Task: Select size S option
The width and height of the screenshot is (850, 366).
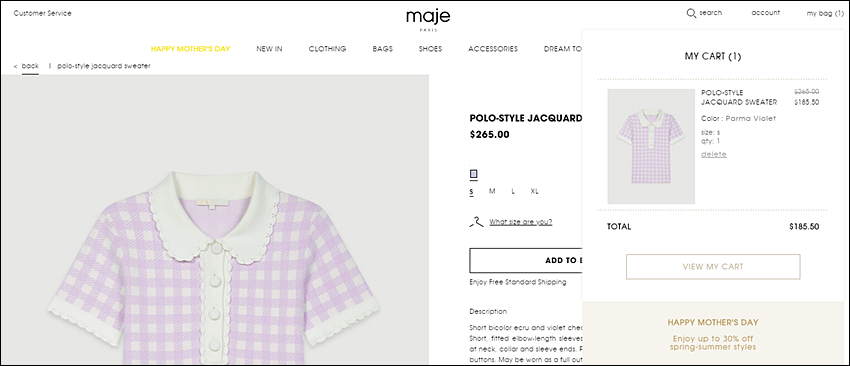Action: click(472, 191)
